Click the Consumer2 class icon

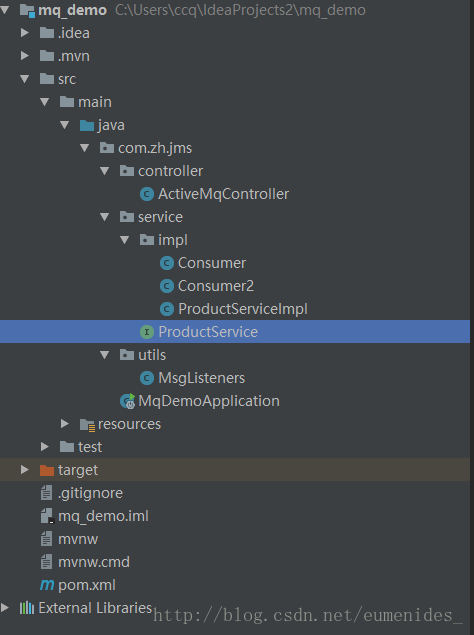coord(167,286)
